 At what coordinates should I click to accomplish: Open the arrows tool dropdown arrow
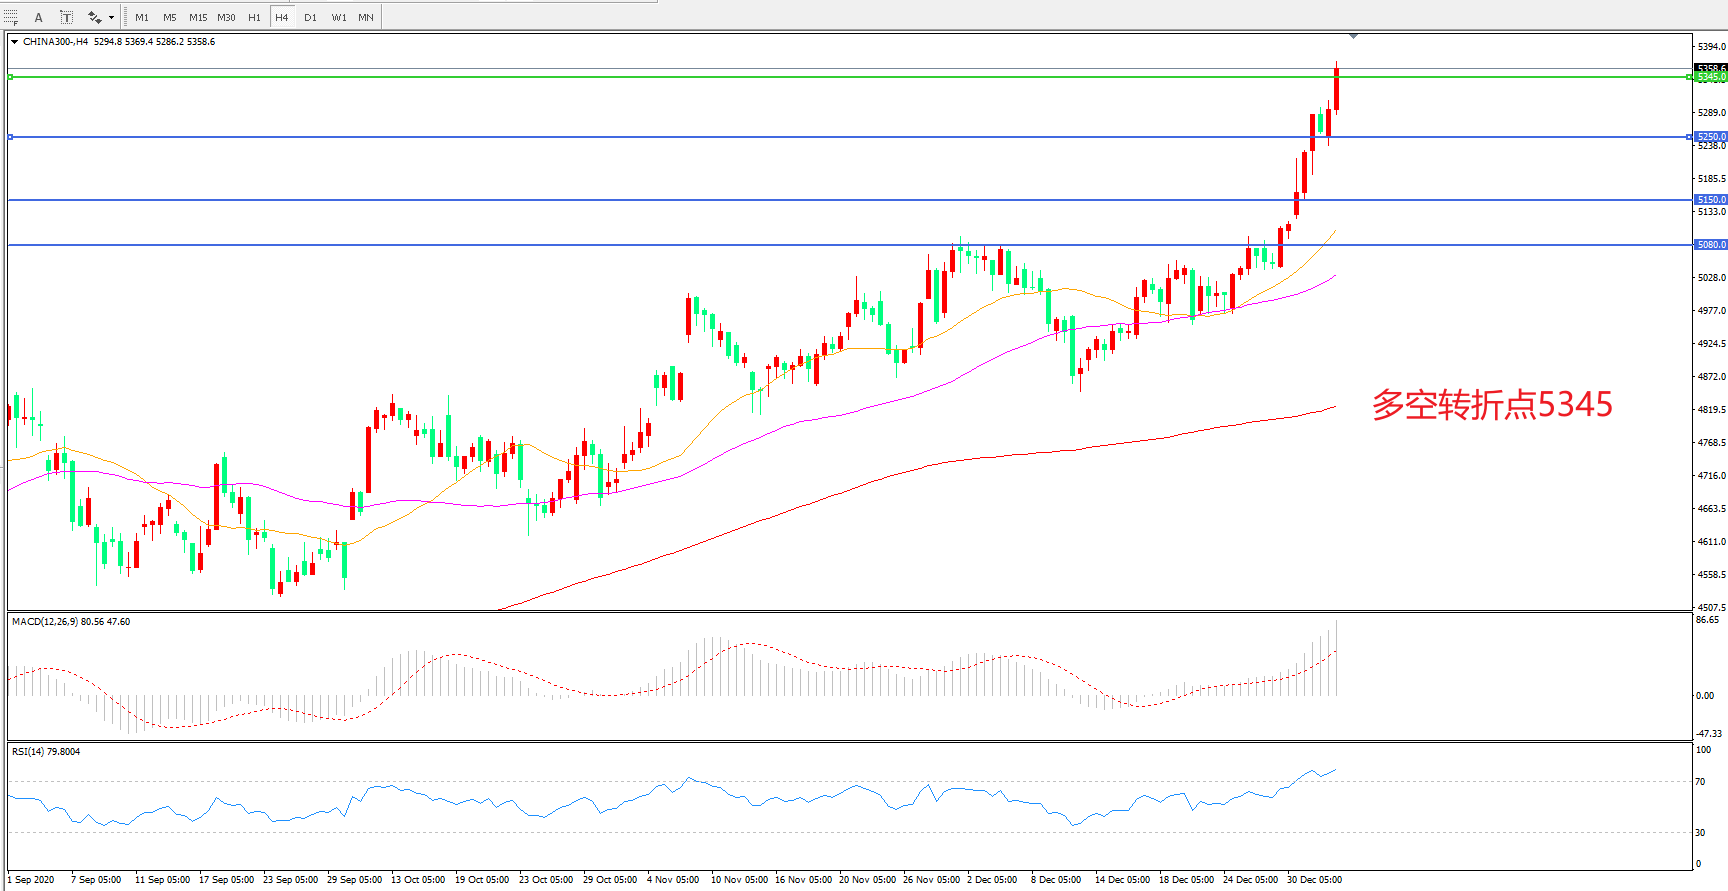tap(111, 17)
